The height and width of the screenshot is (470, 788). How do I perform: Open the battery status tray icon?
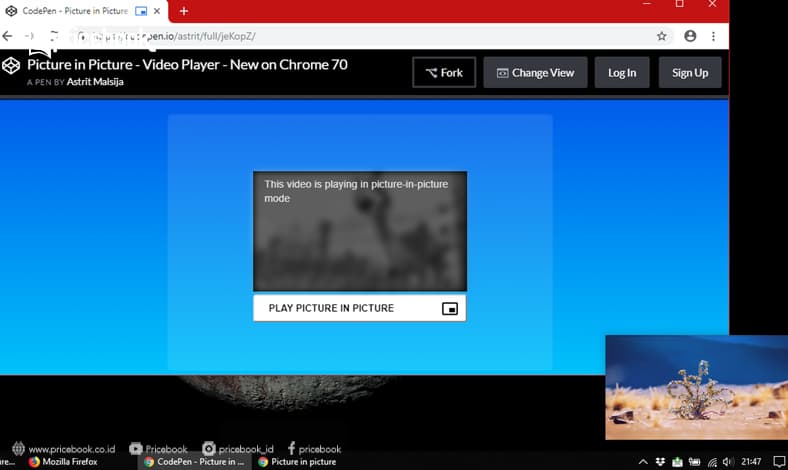pyautogui.click(x=695, y=461)
